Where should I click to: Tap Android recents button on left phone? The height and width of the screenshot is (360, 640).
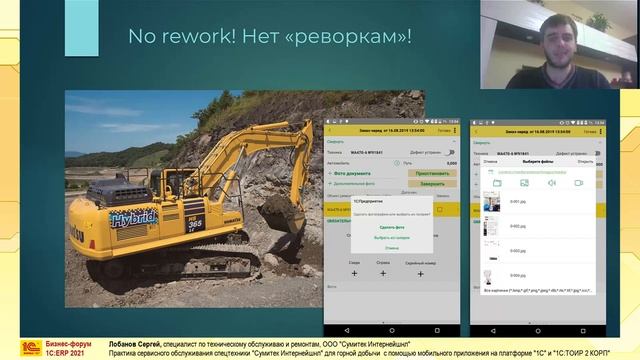(x=437, y=330)
